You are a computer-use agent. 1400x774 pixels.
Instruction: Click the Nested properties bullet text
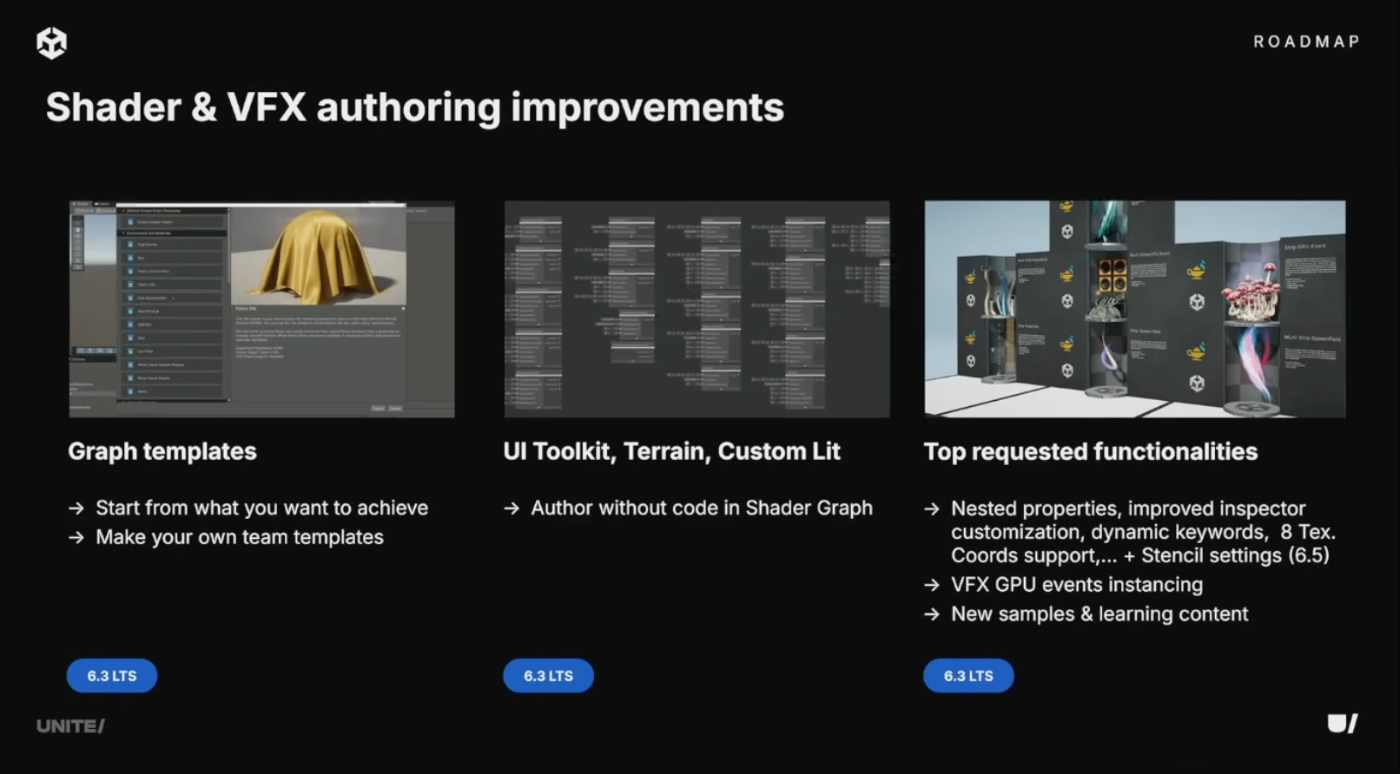click(x=1144, y=531)
